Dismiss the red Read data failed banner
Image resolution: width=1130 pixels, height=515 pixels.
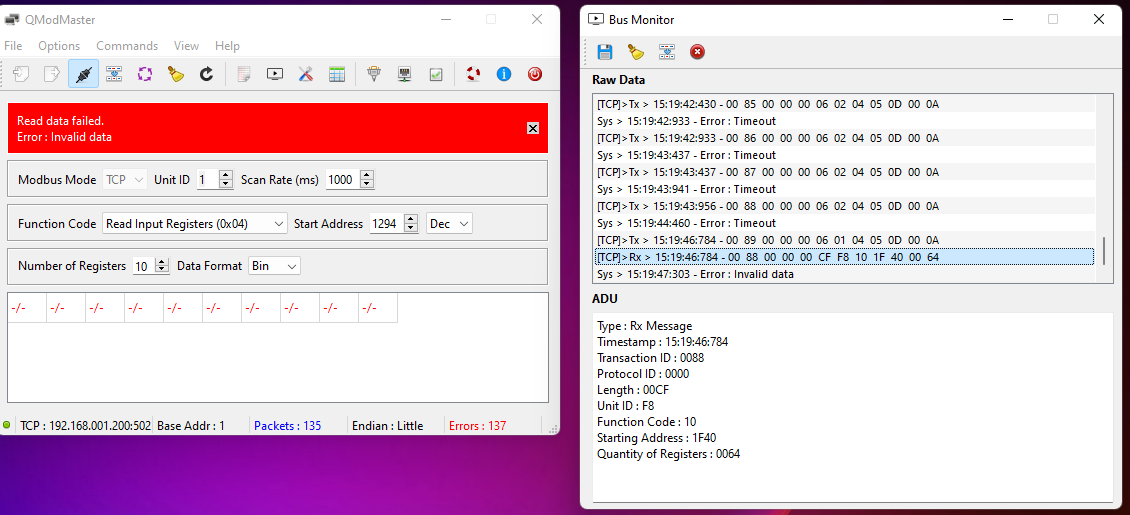coord(533,128)
